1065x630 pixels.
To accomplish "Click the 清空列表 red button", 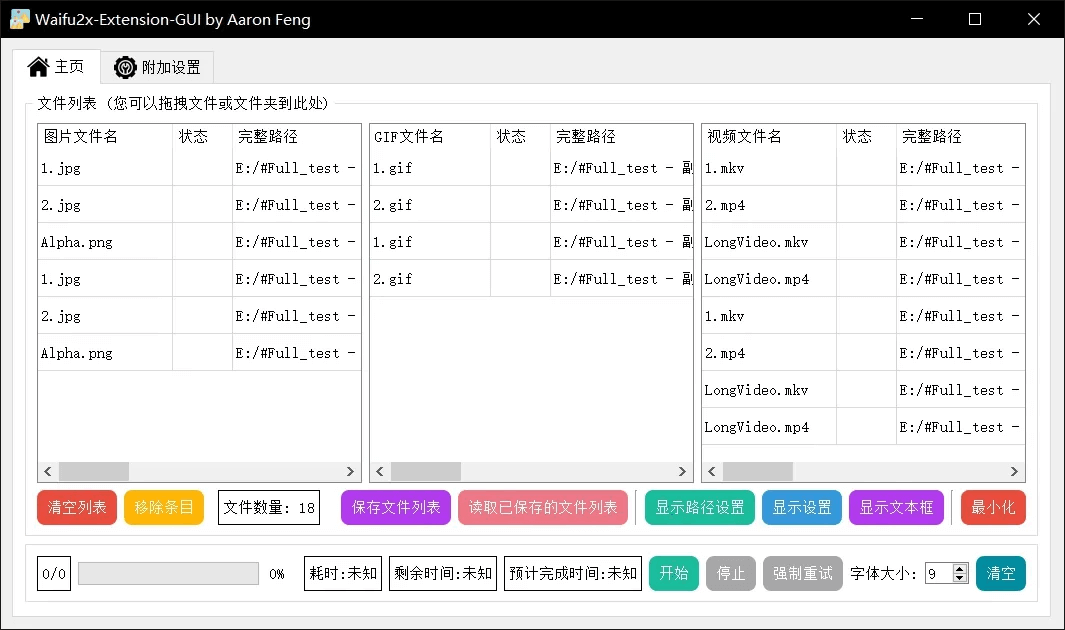I will pyautogui.click(x=77, y=508).
